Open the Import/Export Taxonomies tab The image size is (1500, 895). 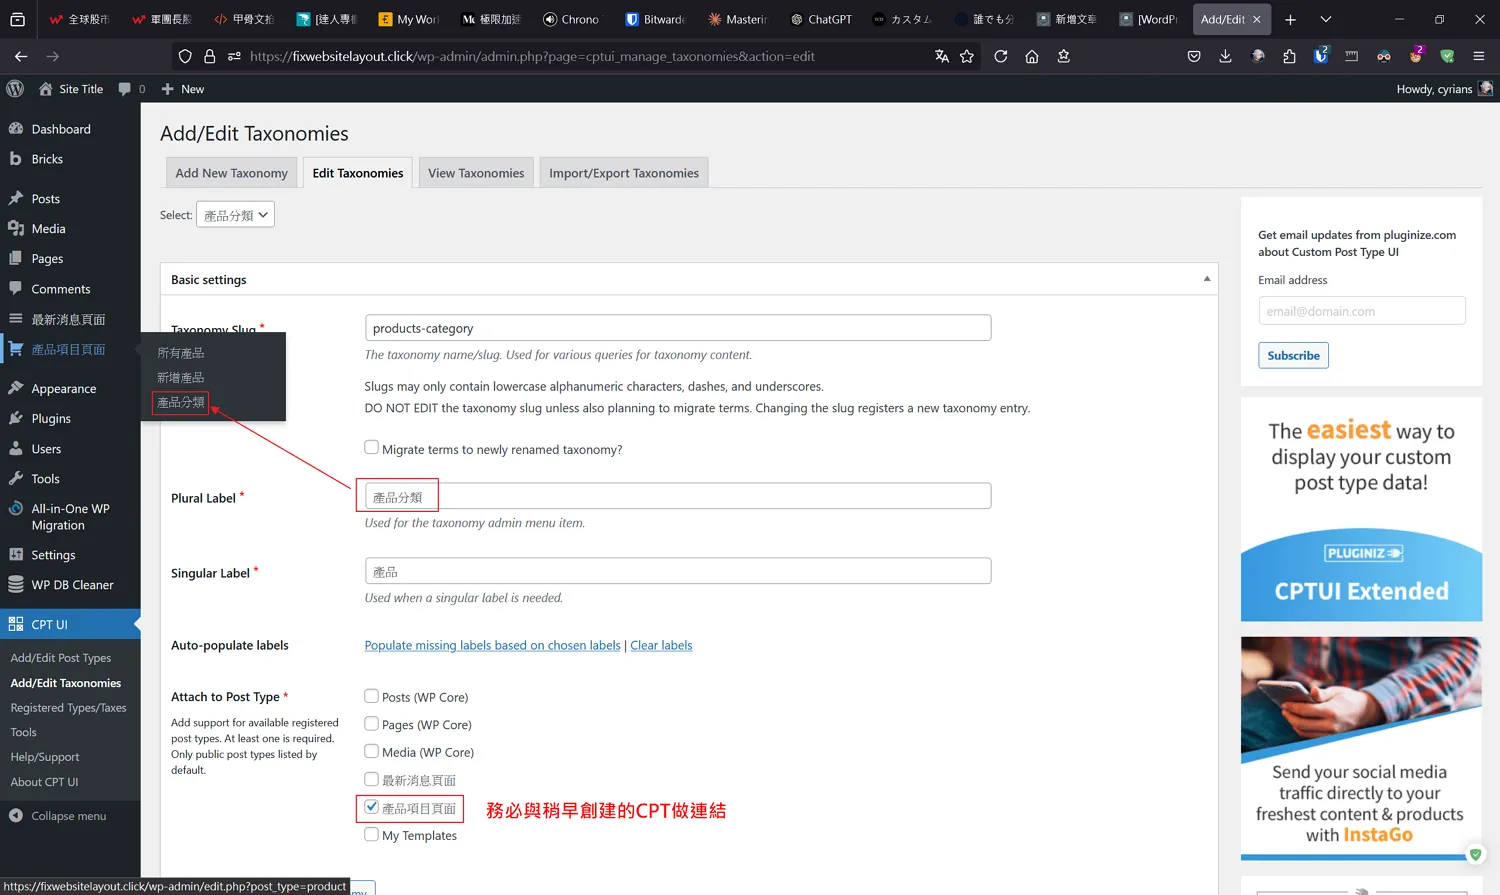pyautogui.click(x=624, y=173)
